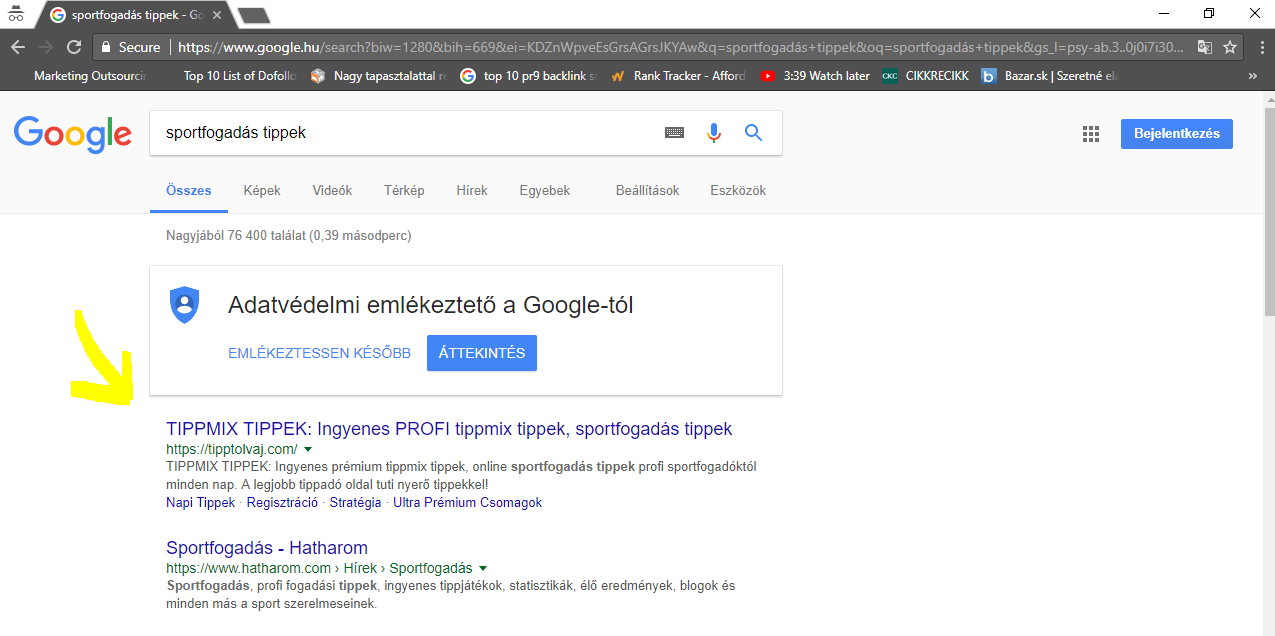Open a new browser tab
The height and width of the screenshot is (636, 1275).
click(x=254, y=15)
